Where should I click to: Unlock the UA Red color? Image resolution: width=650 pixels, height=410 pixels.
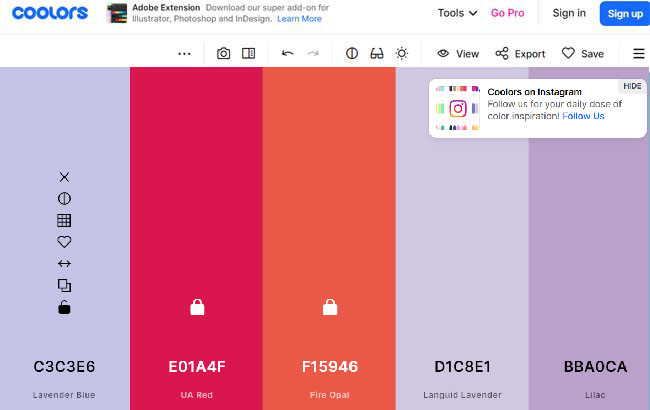pos(197,307)
